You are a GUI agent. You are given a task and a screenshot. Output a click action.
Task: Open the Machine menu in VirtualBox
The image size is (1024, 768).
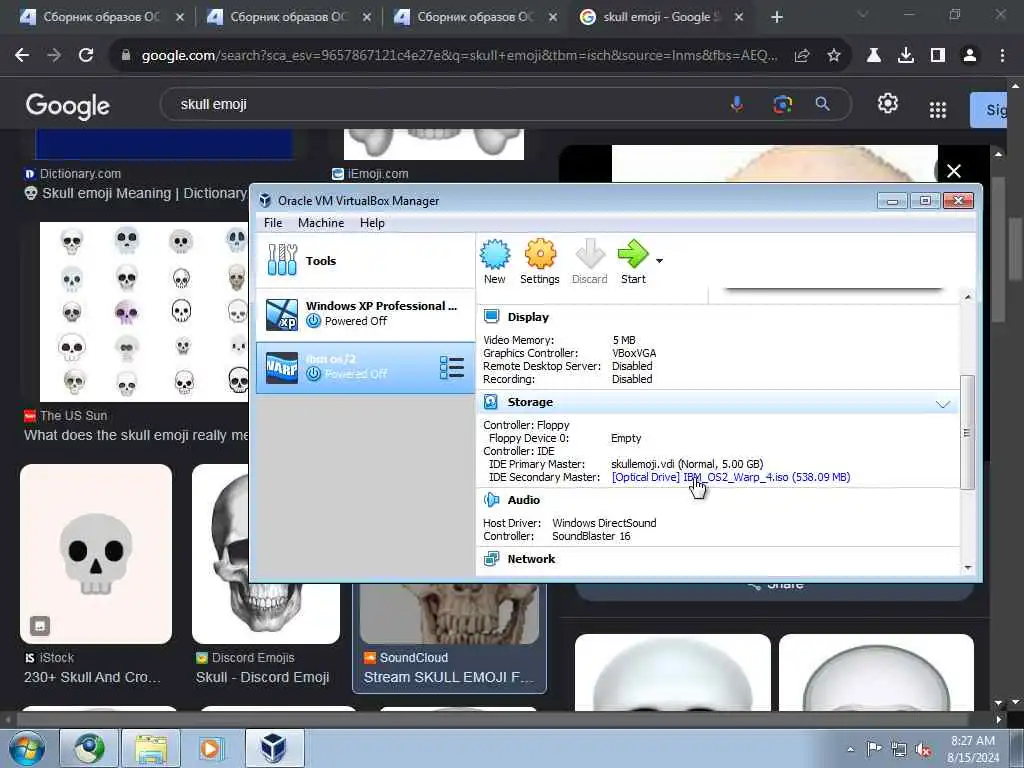coord(321,223)
